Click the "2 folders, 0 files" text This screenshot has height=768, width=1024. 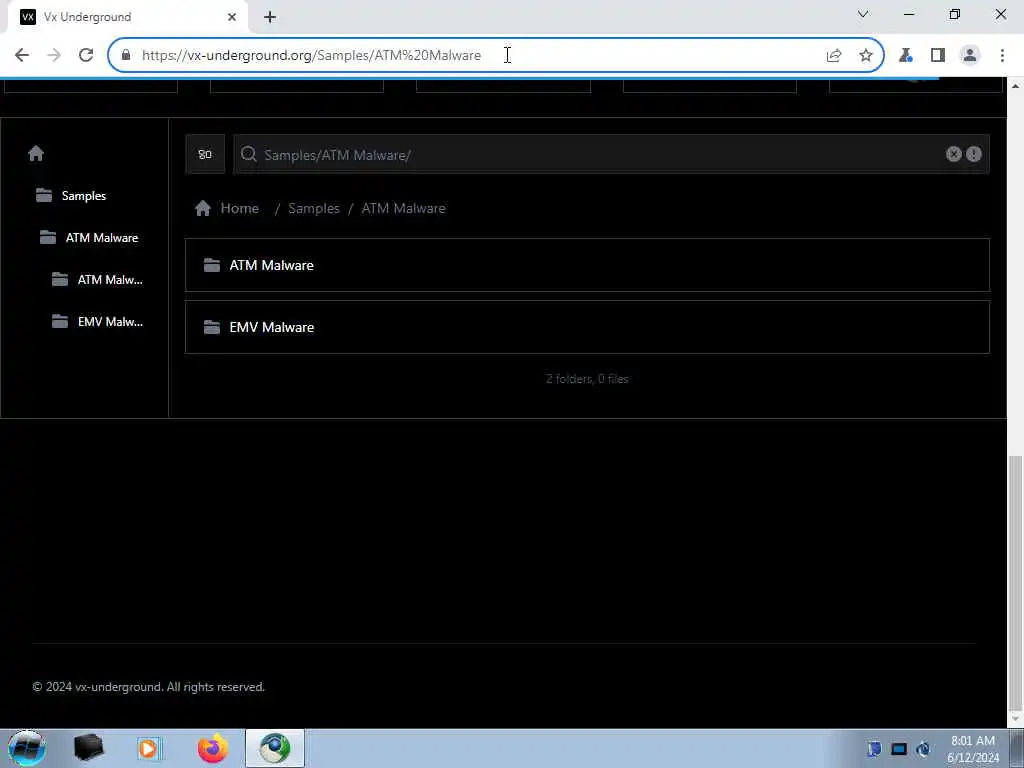click(587, 379)
